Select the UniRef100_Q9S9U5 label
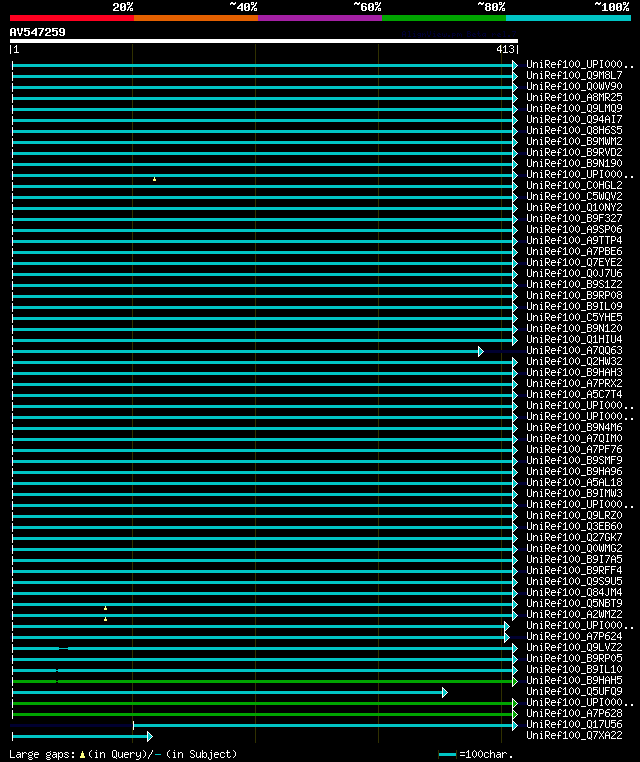This screenshot has width=640, height=762. [574, 582]
